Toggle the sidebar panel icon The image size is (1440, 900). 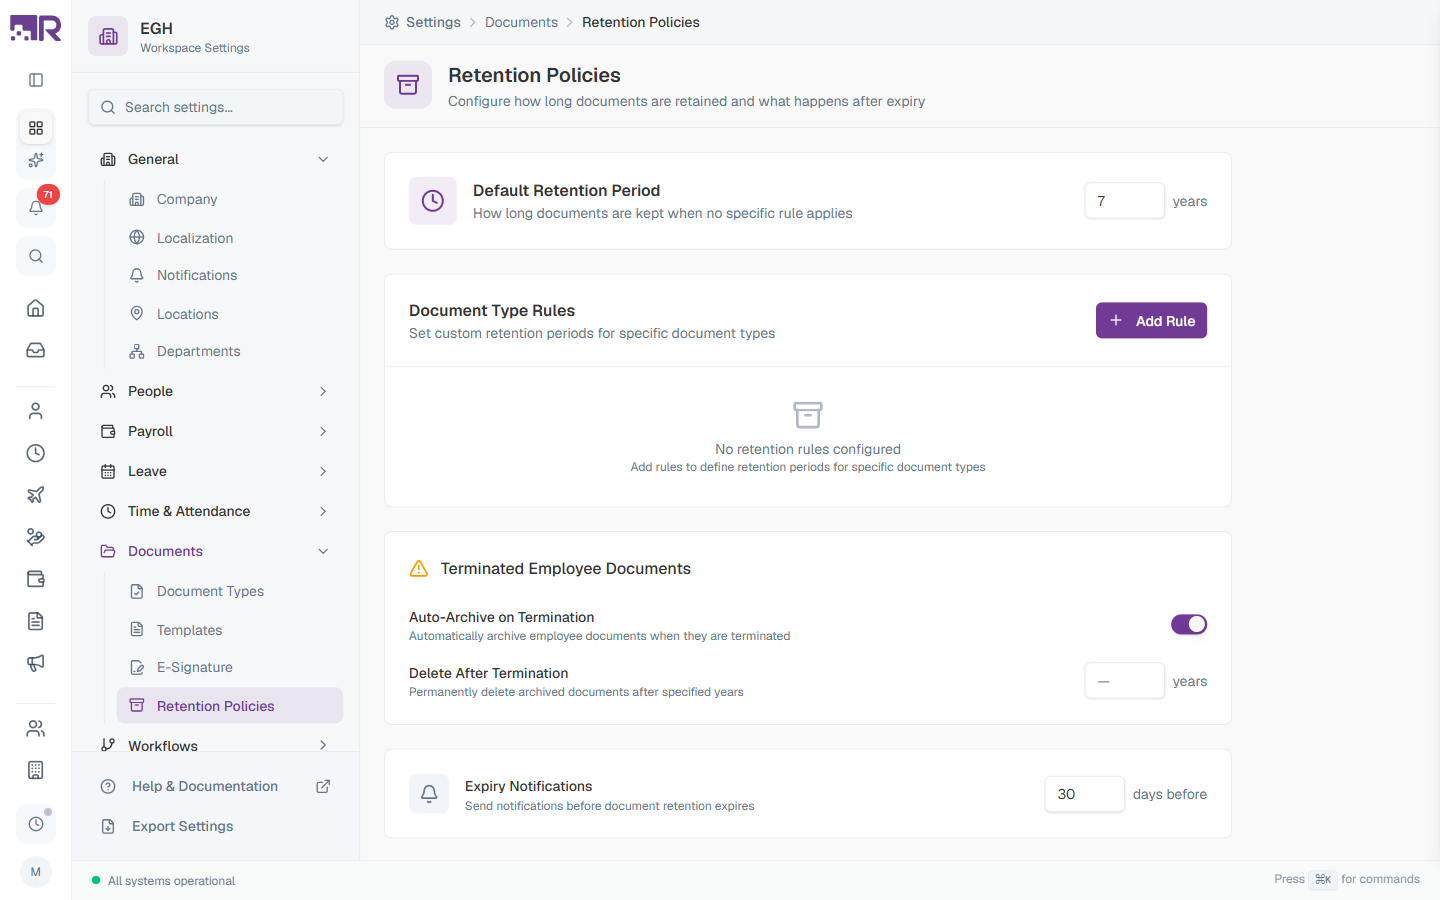(36, 80)
